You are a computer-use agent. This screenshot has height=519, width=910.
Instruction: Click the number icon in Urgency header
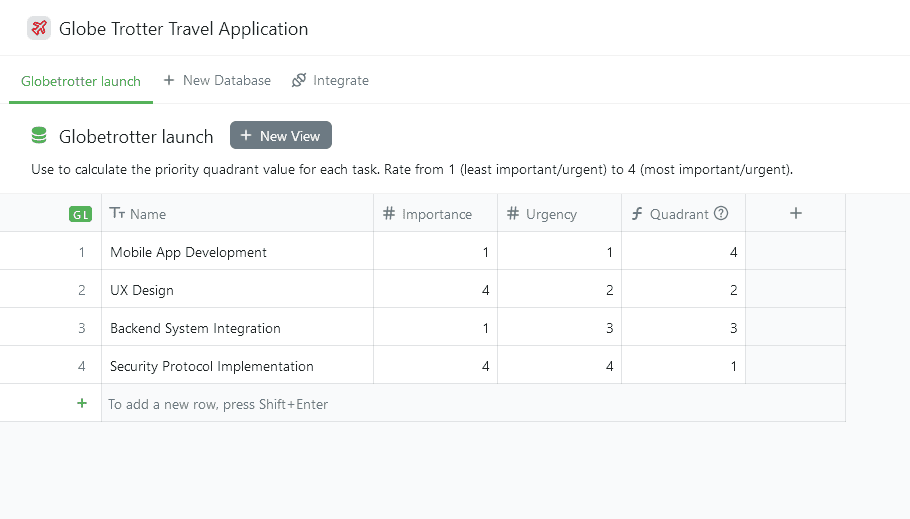513,214
